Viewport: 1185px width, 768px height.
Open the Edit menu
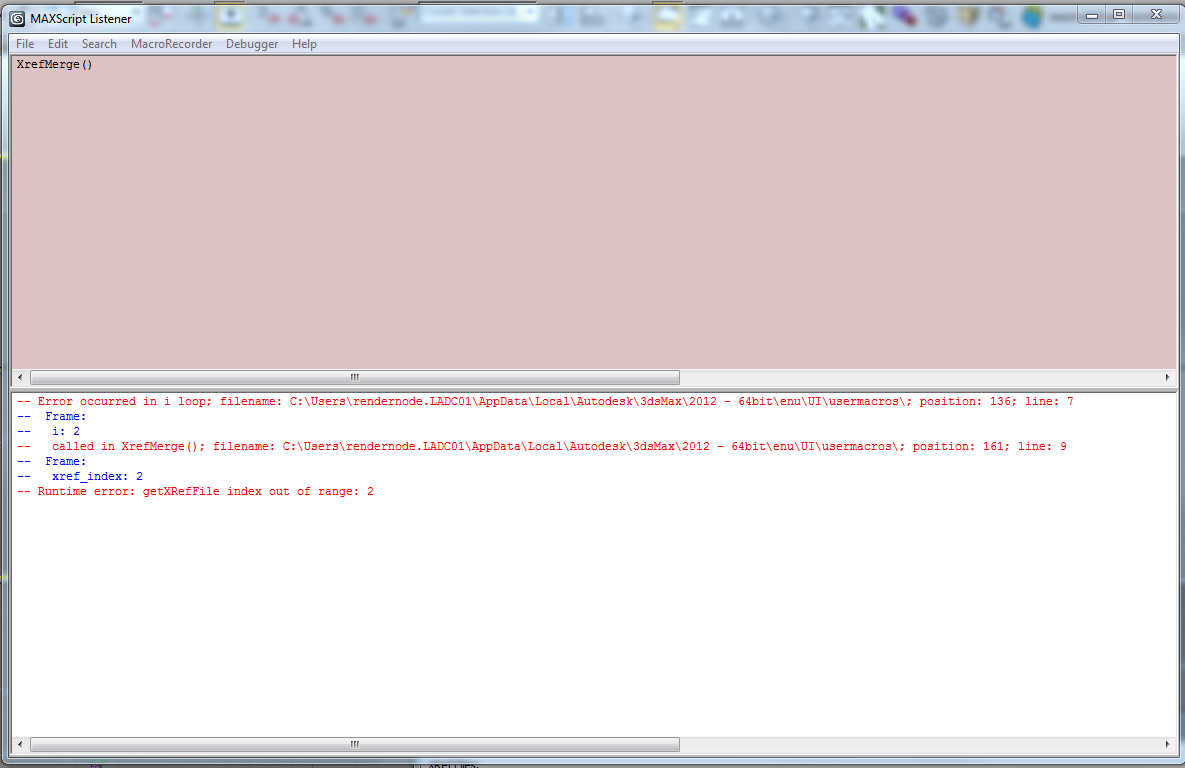[x=57, y=44]
